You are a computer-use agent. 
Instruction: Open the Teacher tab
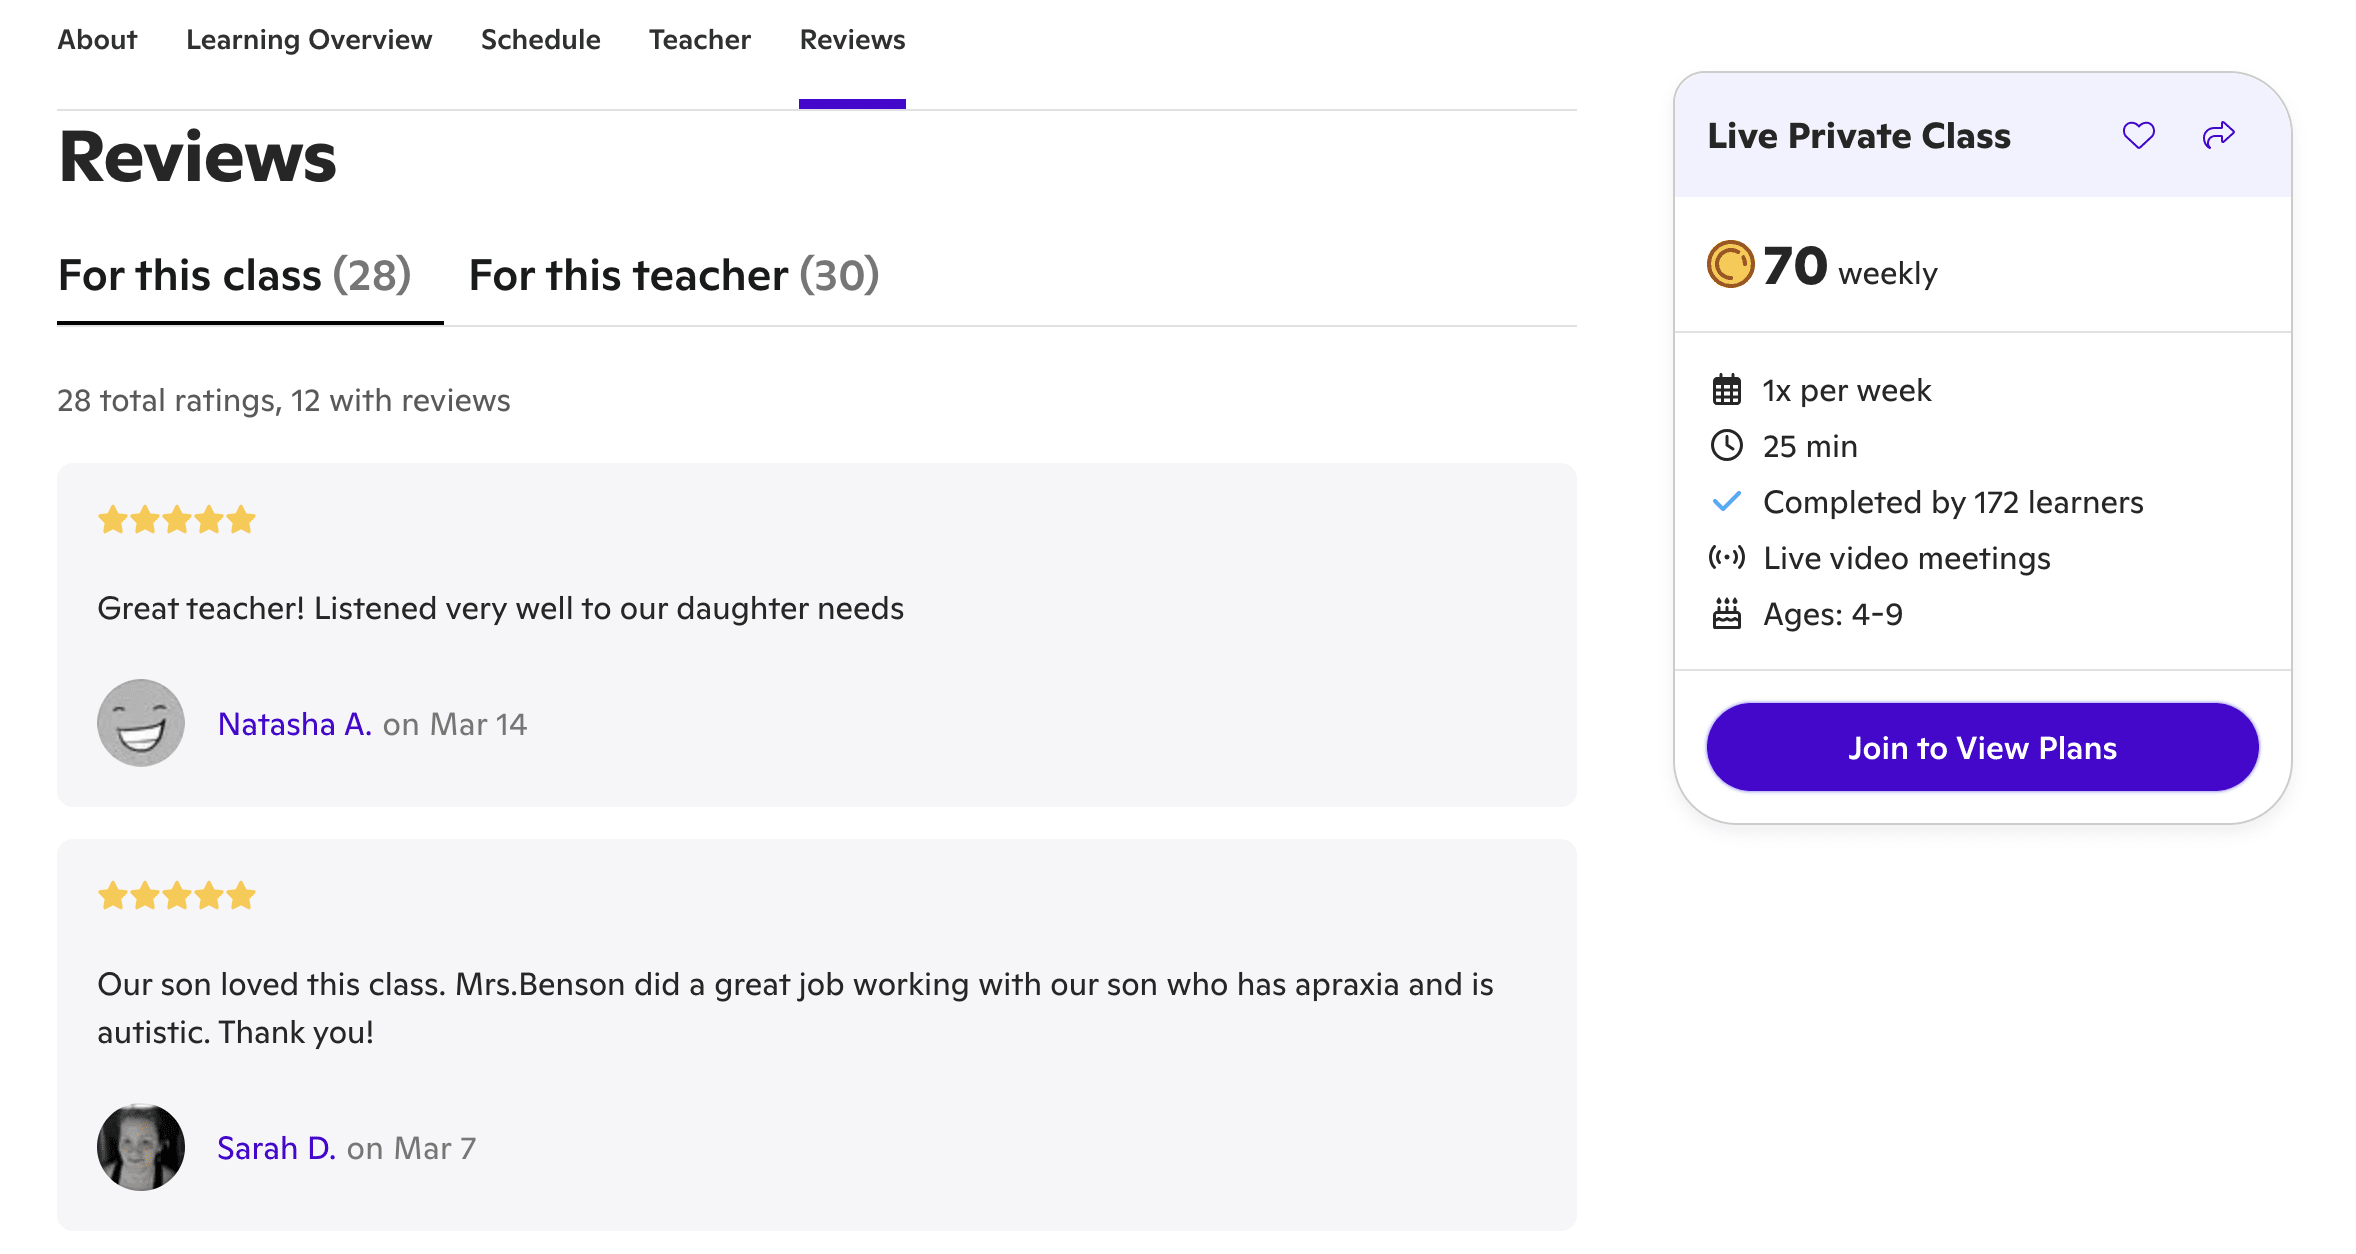699,40
